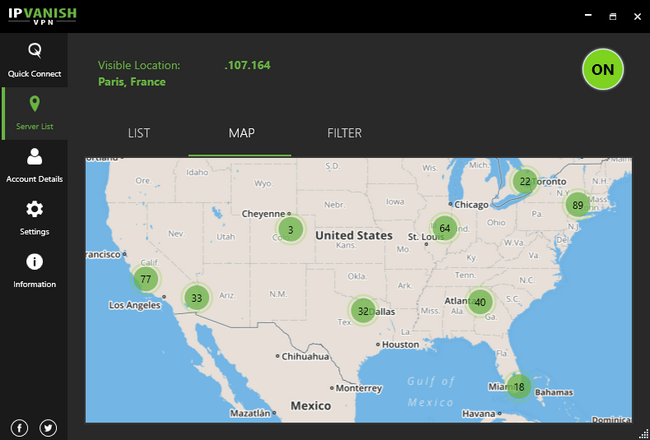
Task: Select the 33-server cluster near Arizona
Action: (196, 298)
